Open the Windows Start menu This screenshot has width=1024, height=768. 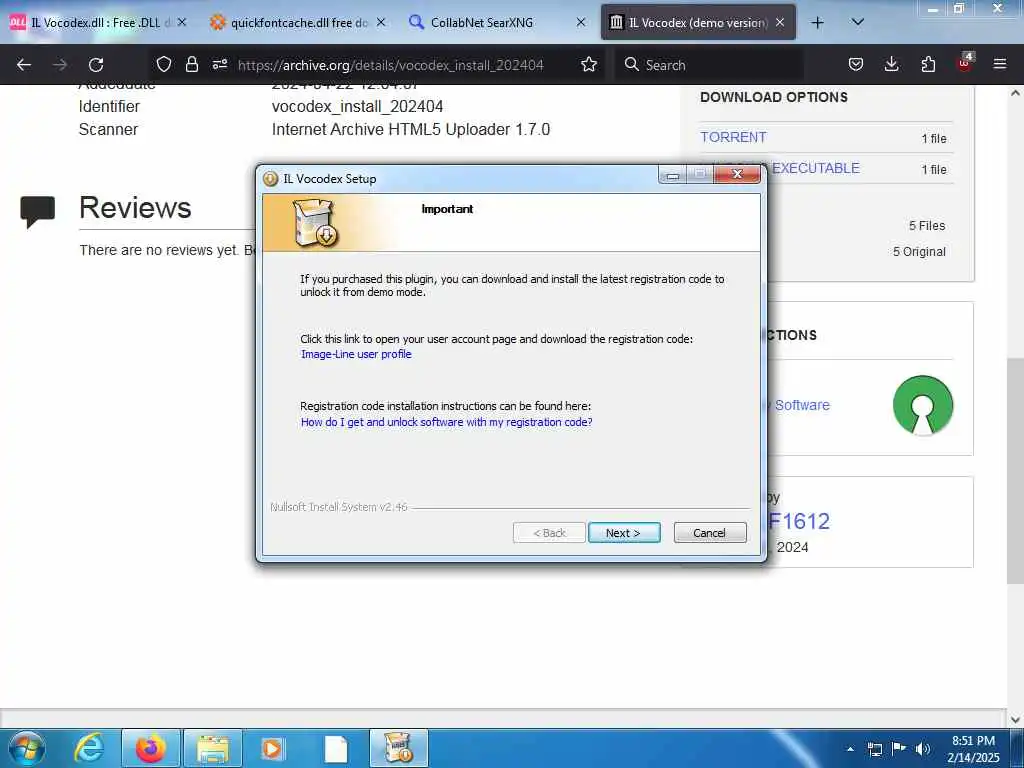coord(26,748)
